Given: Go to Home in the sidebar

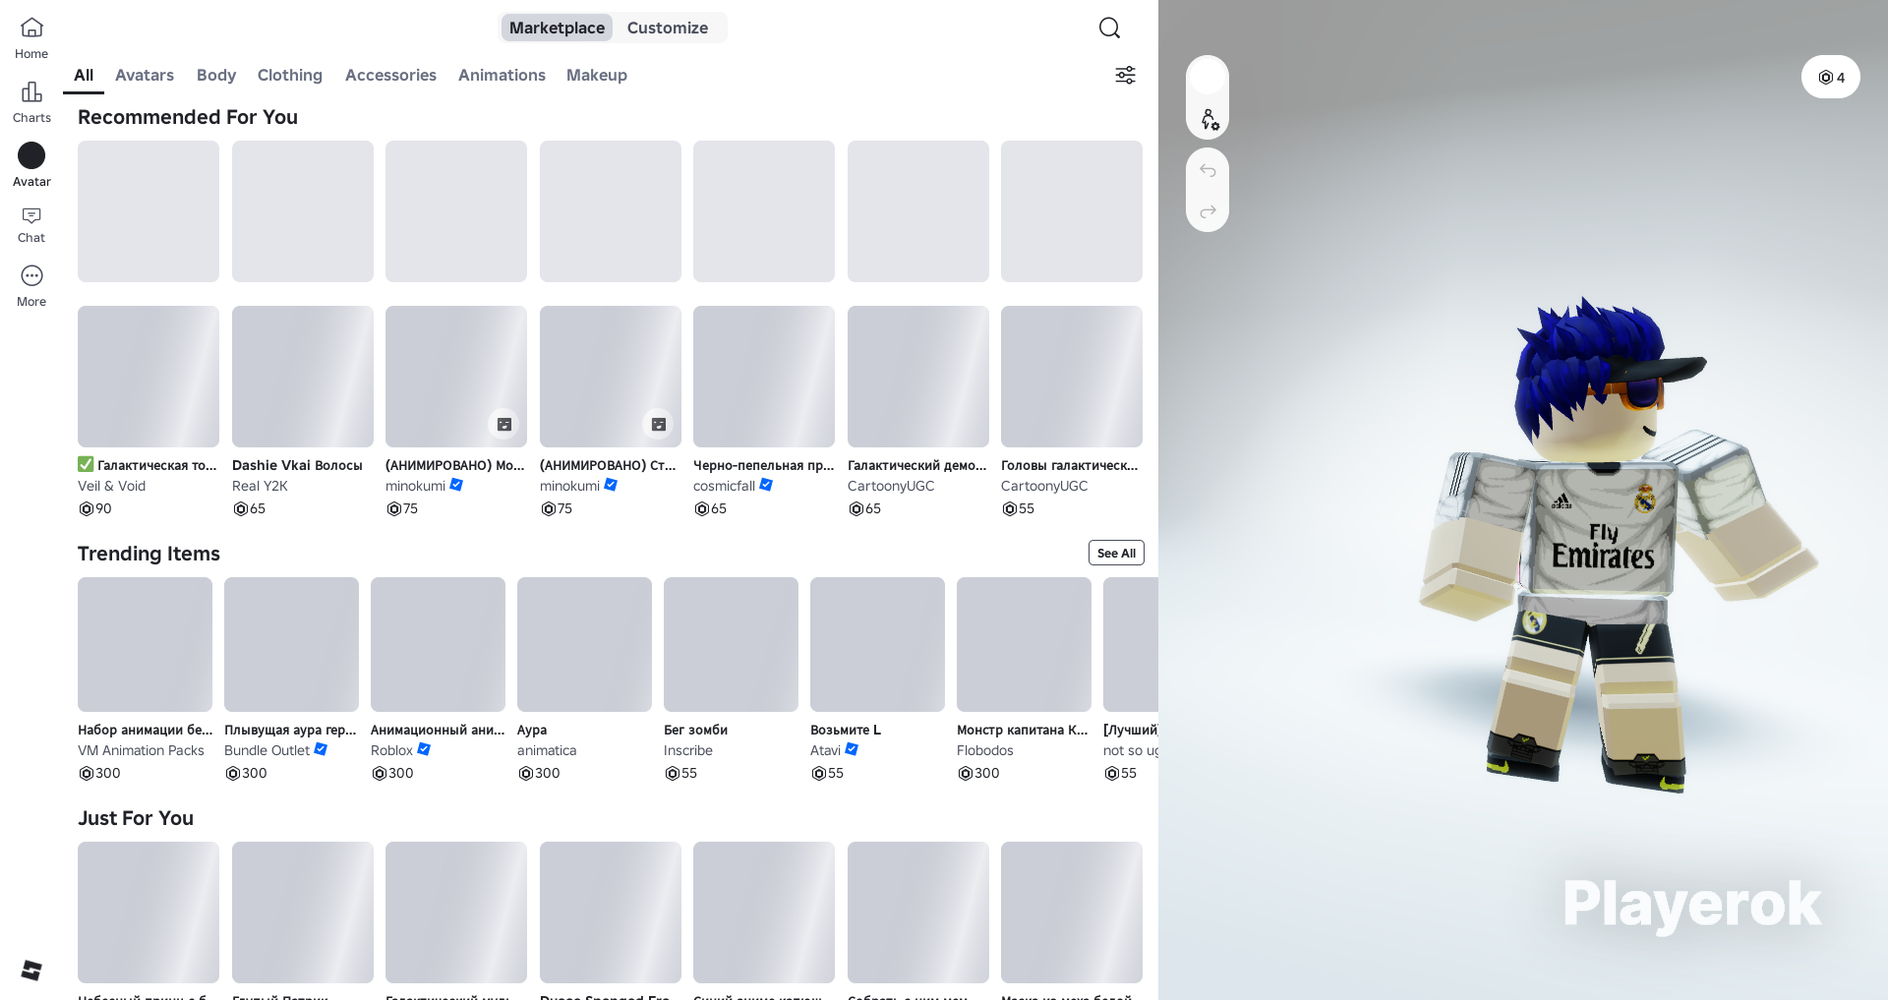Looking at the screenshot, I should tap(31, 38).
